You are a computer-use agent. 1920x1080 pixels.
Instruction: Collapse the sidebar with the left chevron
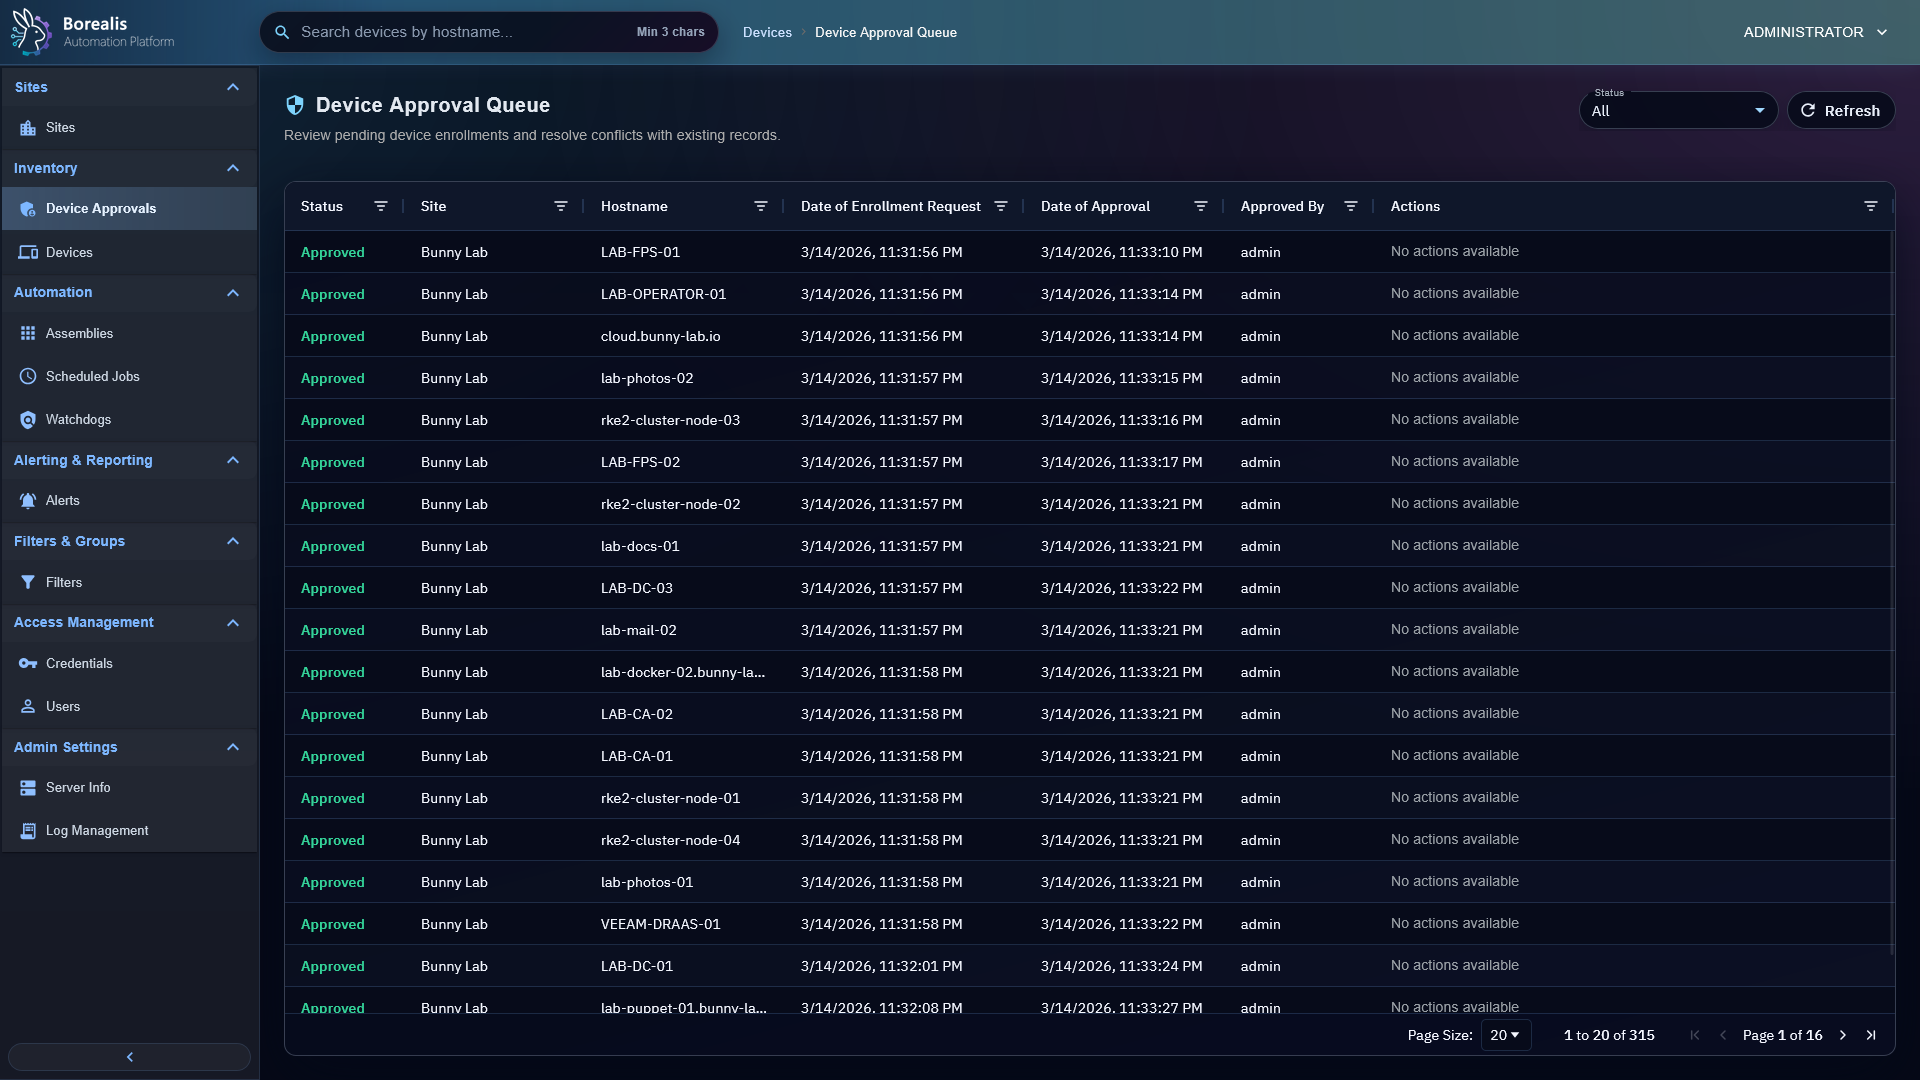[130, 1057]
